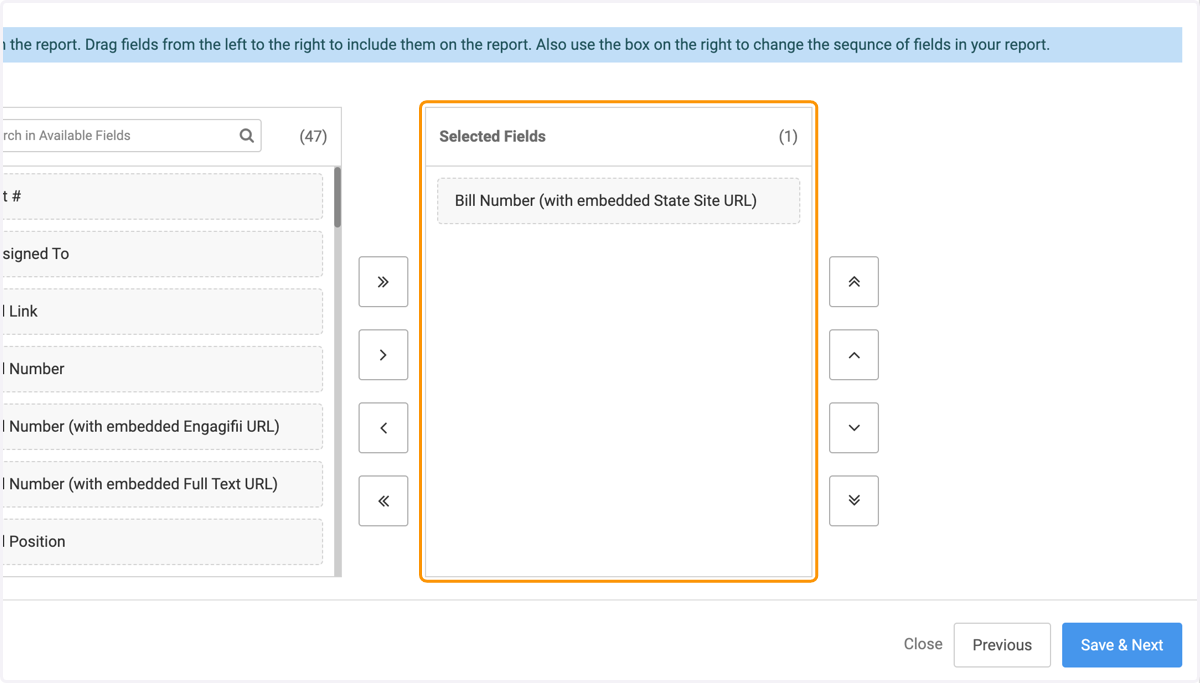
Task: Select the Number (with embedded Full Text URL) field
Action: (162, 484)
